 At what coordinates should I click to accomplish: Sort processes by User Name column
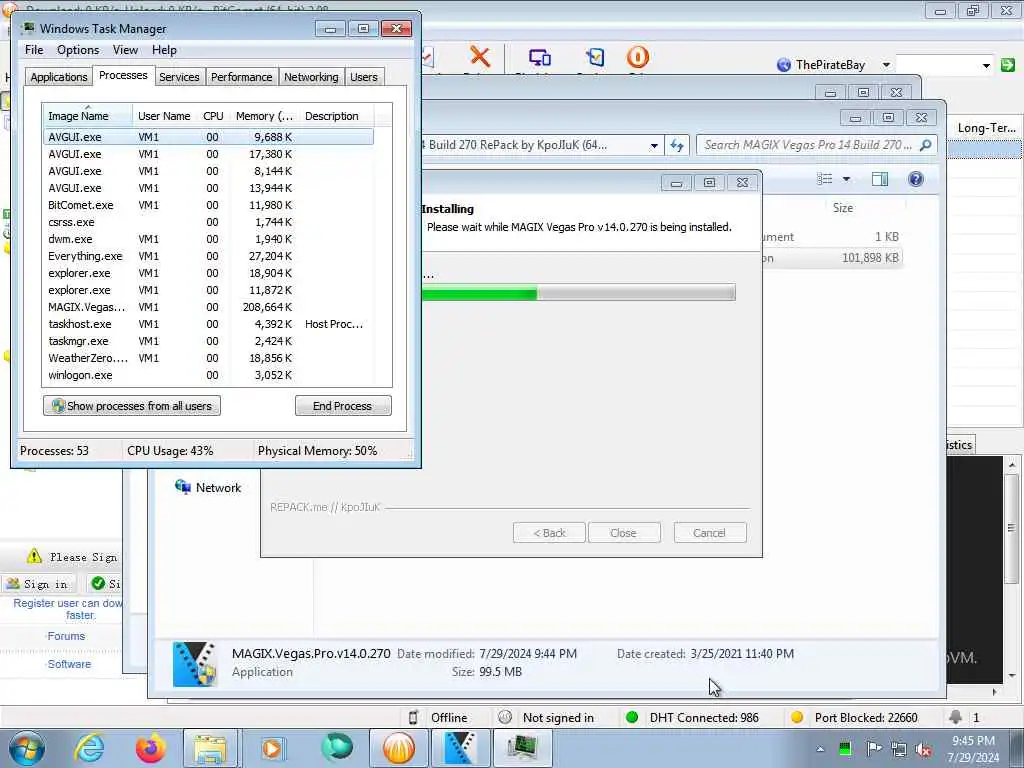pyautogui.click(x=164, y=116)
